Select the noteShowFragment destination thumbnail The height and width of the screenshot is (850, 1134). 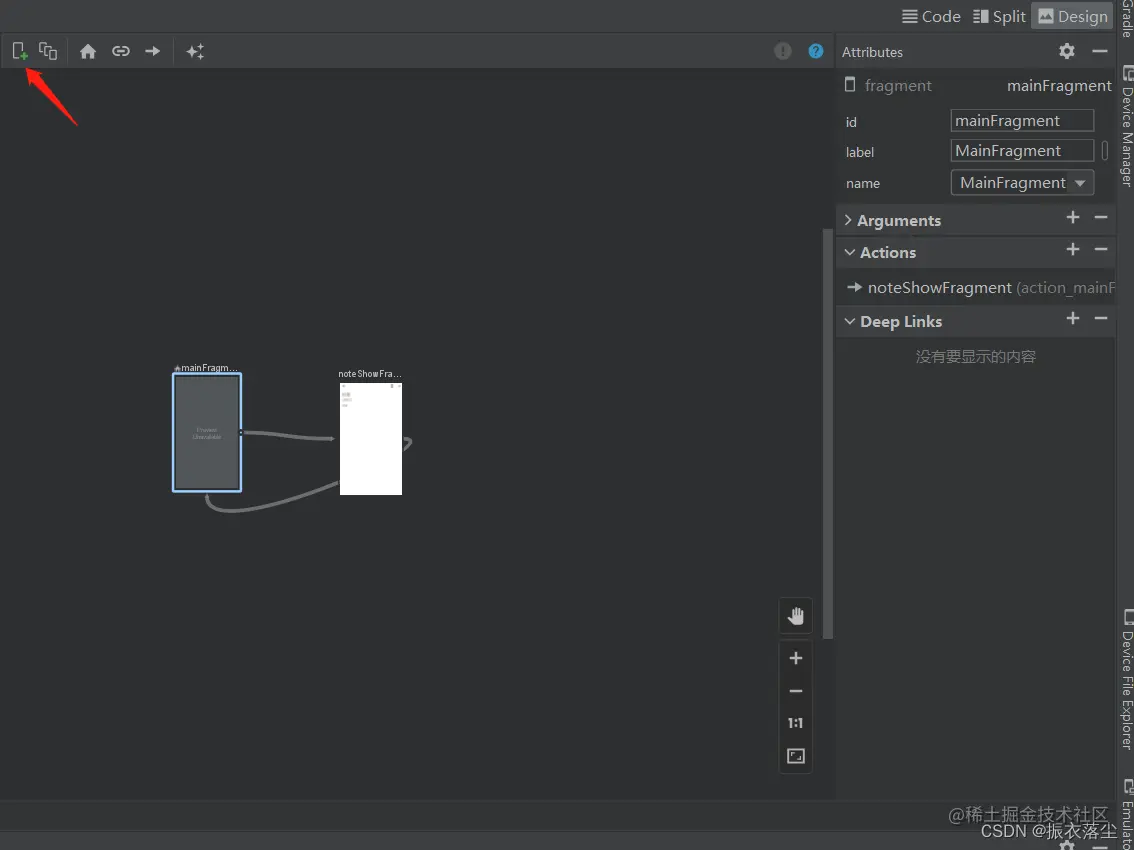click(370, 438)
